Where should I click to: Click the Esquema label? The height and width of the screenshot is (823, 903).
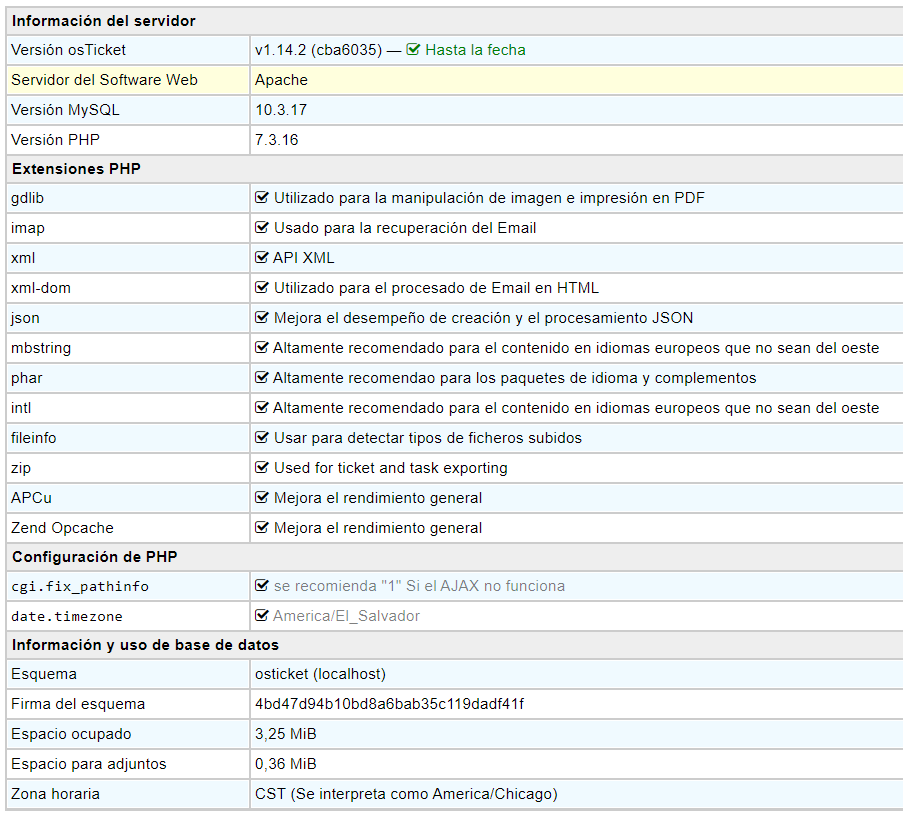44,674
